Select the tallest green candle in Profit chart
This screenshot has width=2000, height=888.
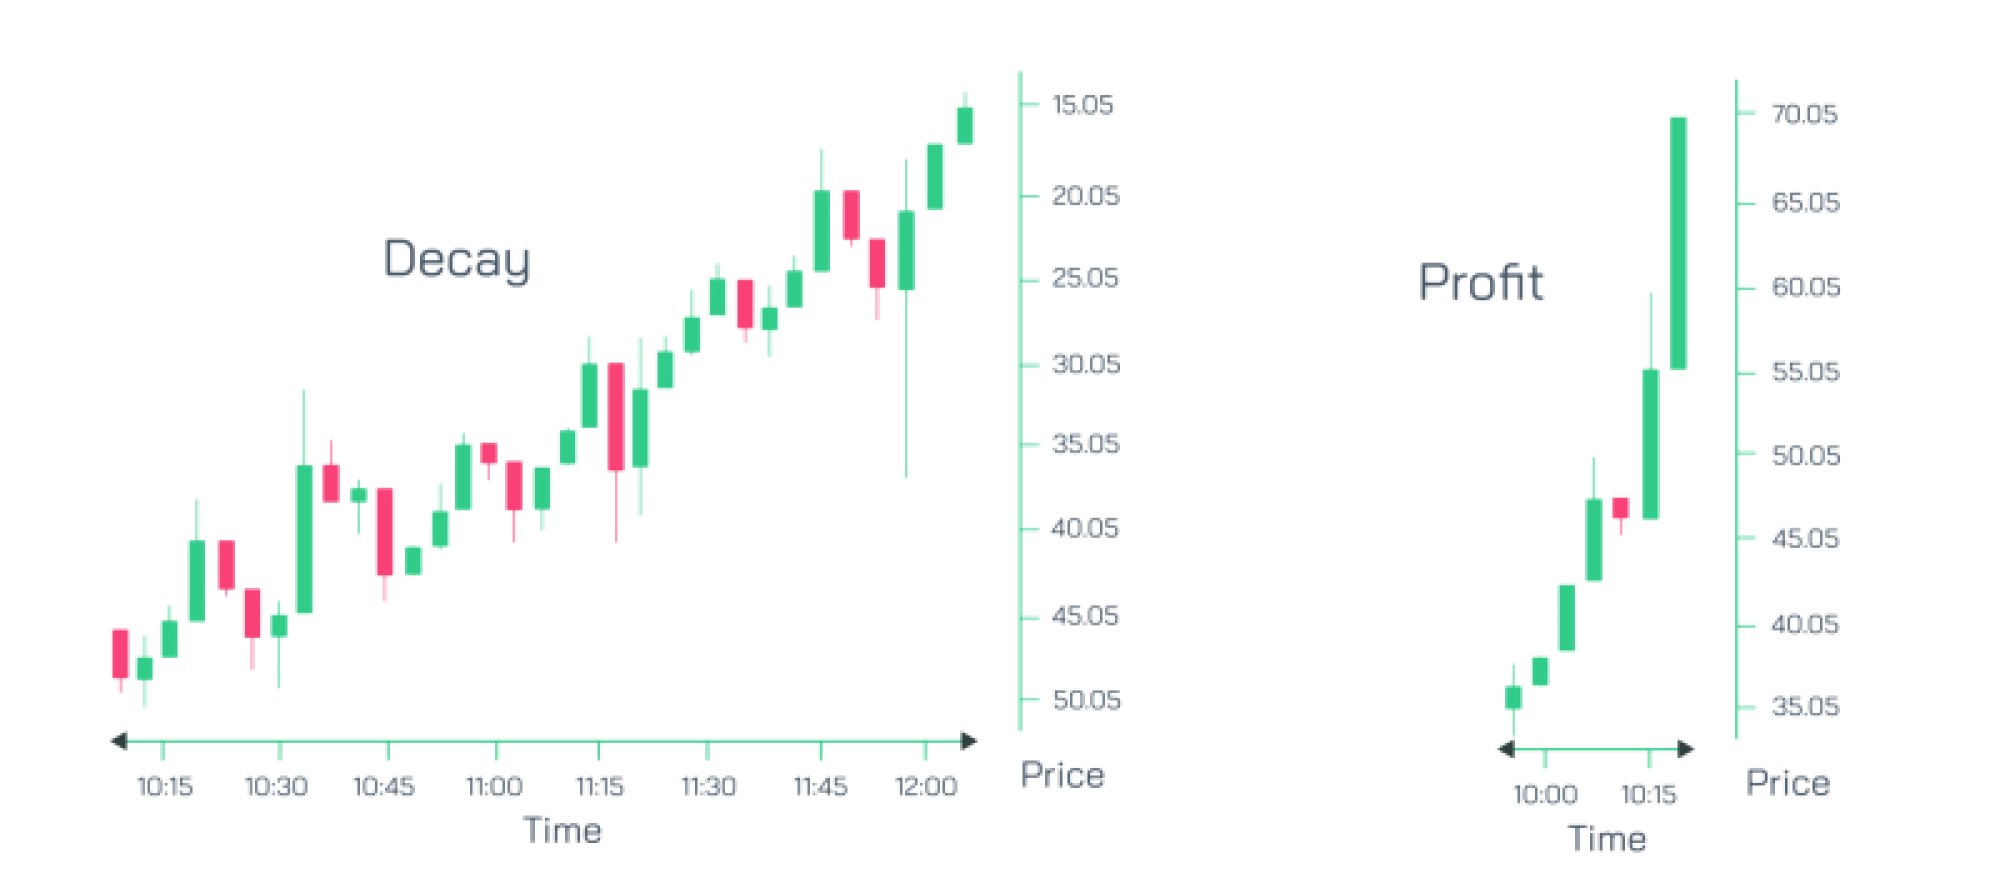[x=1678, y=243]
